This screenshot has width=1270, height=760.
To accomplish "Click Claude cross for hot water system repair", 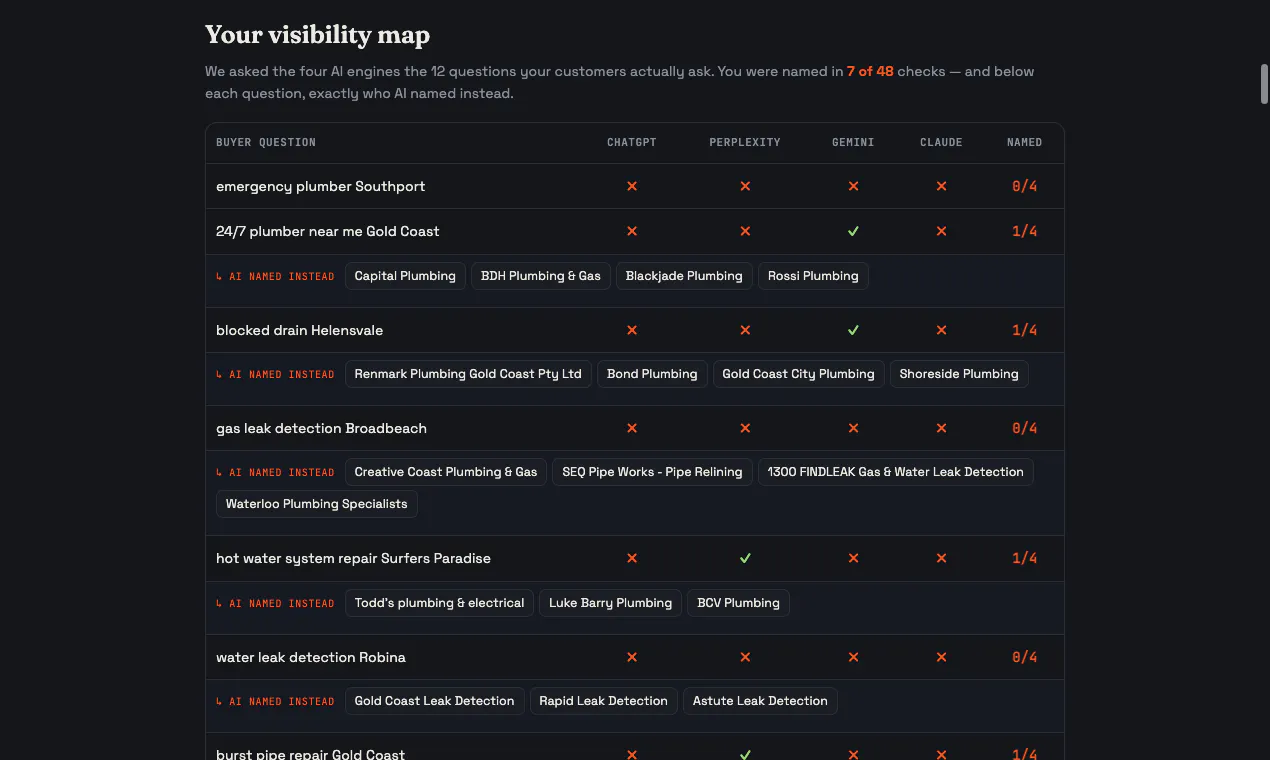I will [x=941, y=558].
